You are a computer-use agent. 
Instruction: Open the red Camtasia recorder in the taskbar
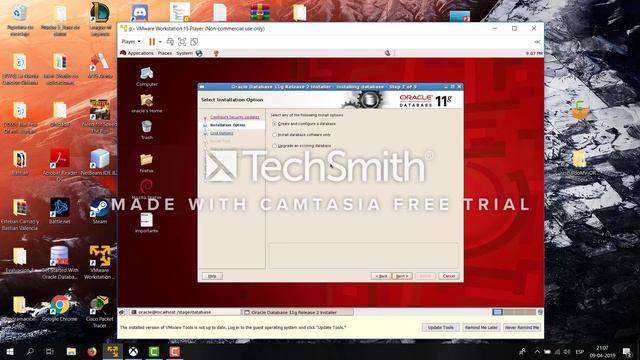click(175, 351)
